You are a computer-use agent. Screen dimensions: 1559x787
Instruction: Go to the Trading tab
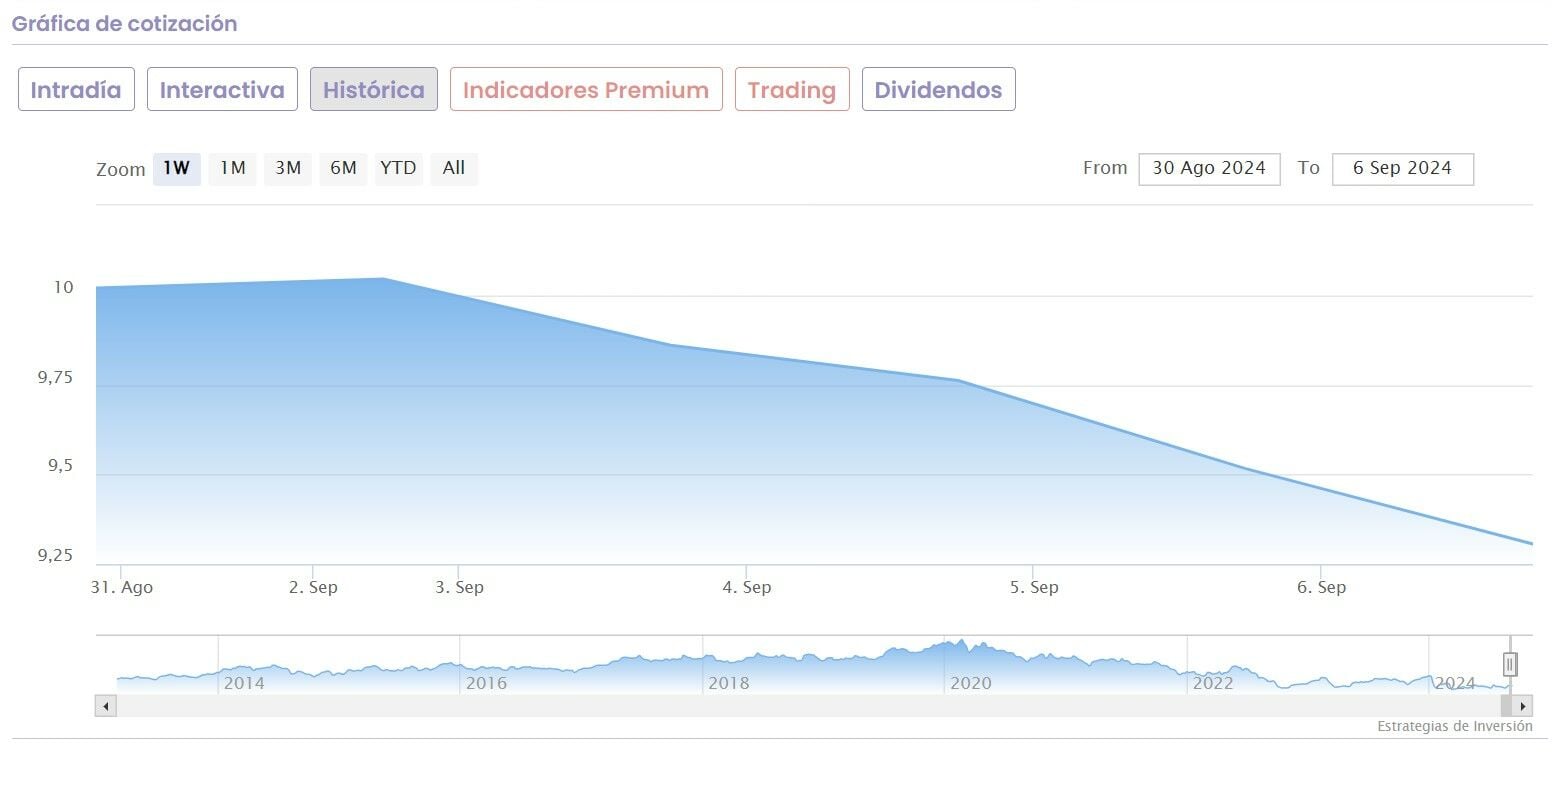(x=792, y=90)
